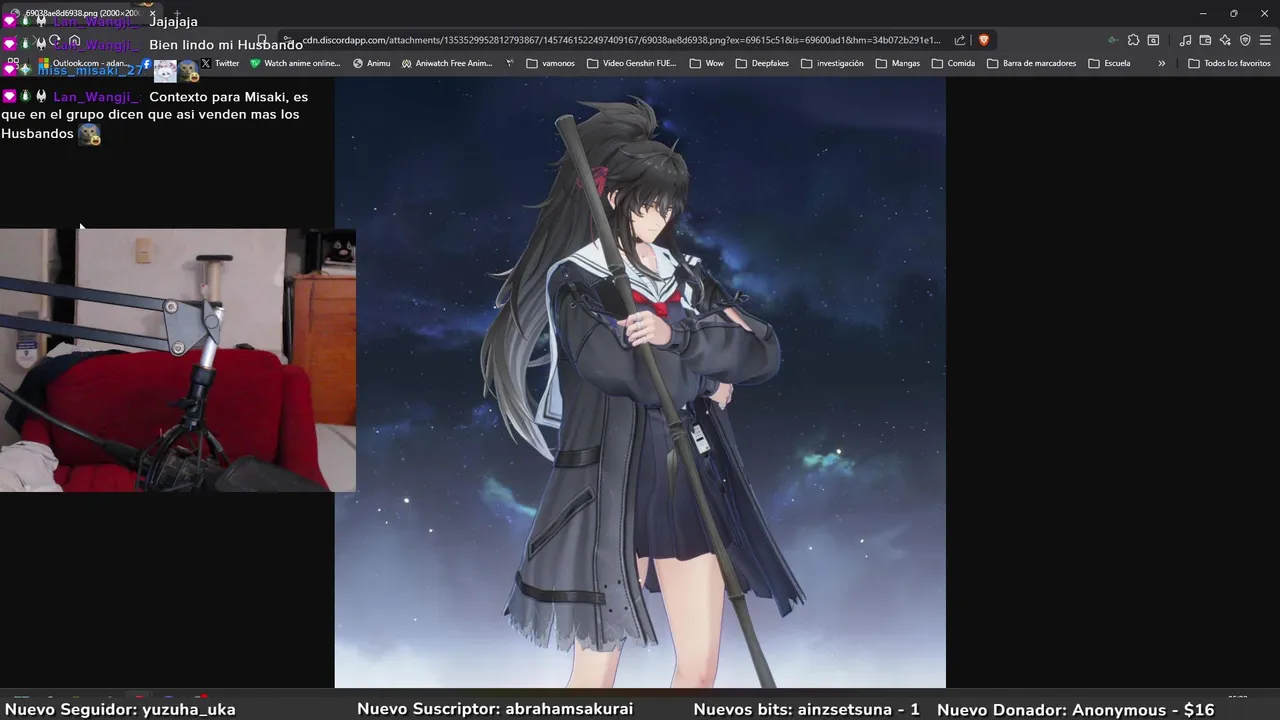Open the Twitter X bookmark
The height and width of the screenshot is (720, 1280).
[x=220, y=63]
